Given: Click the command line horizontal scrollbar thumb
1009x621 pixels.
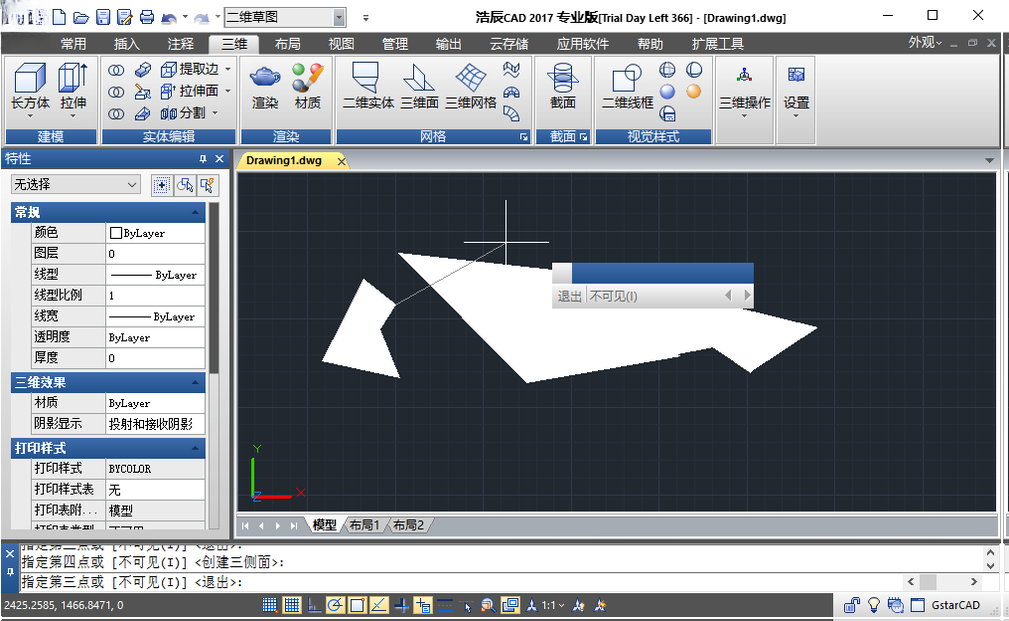Looking at the screenshot, I should tap(928, 582).
